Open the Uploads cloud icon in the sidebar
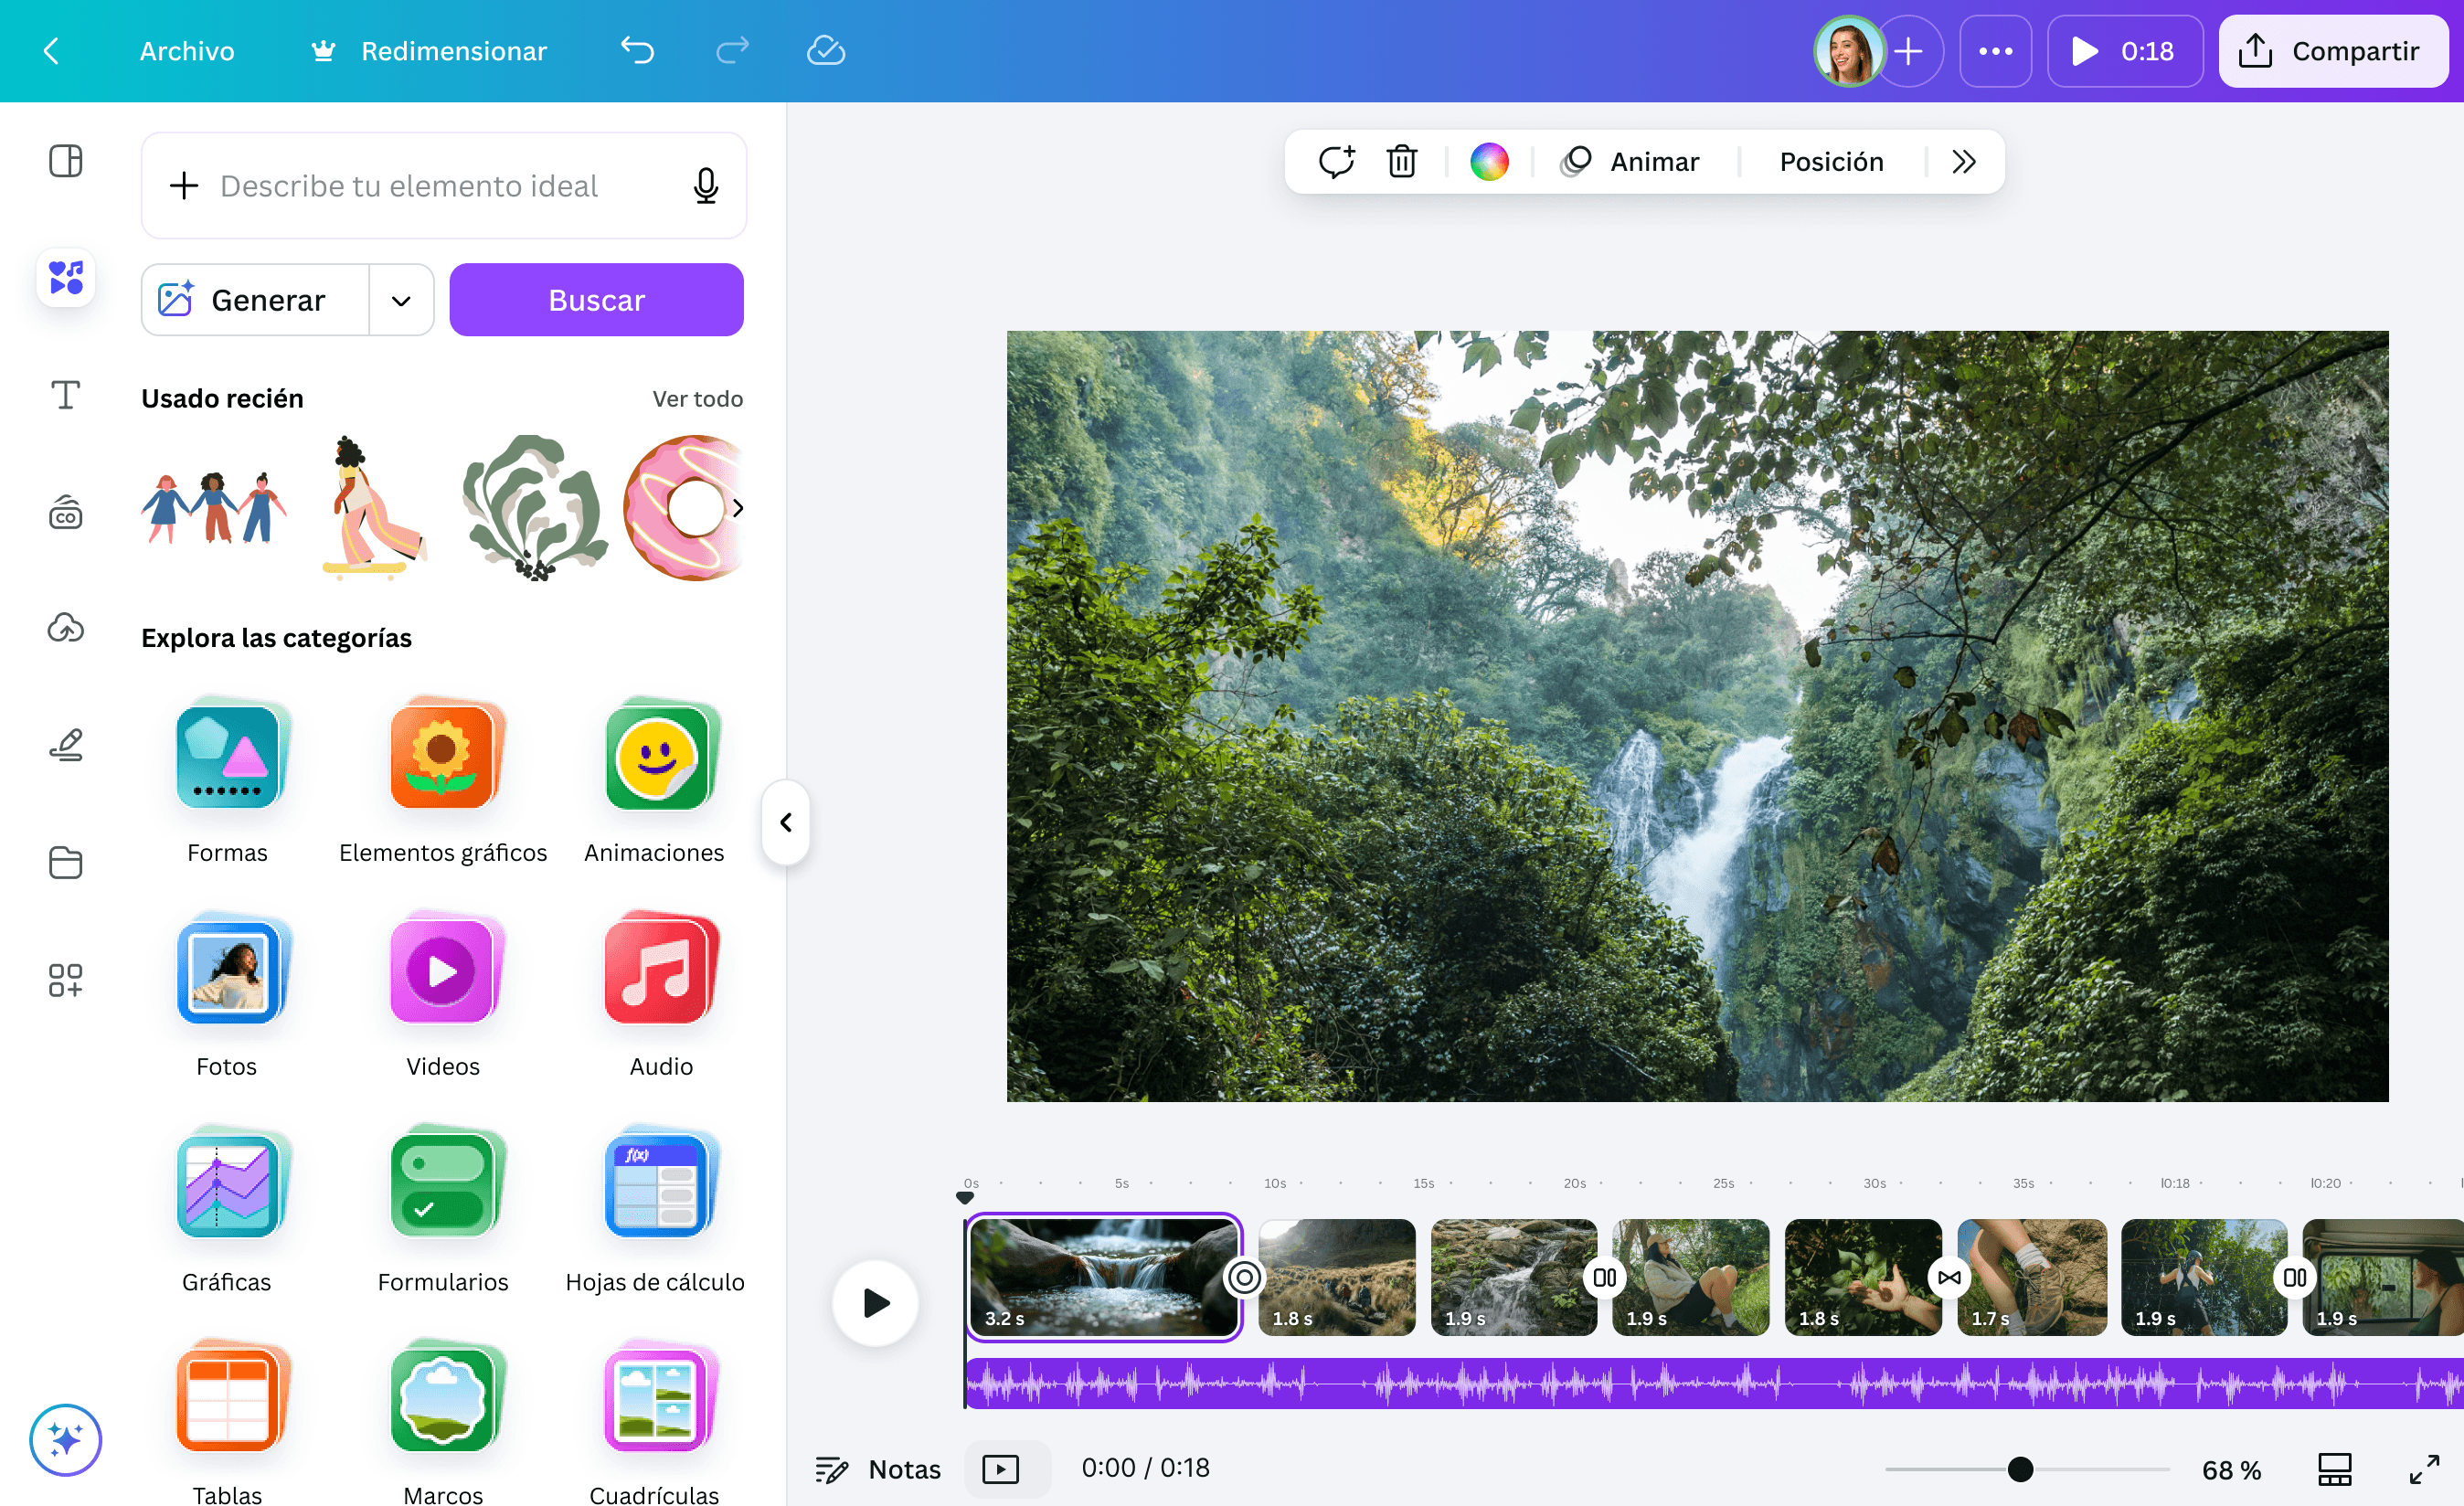The height and width of the screenshot is (1506, 2464). coord(66,628)
